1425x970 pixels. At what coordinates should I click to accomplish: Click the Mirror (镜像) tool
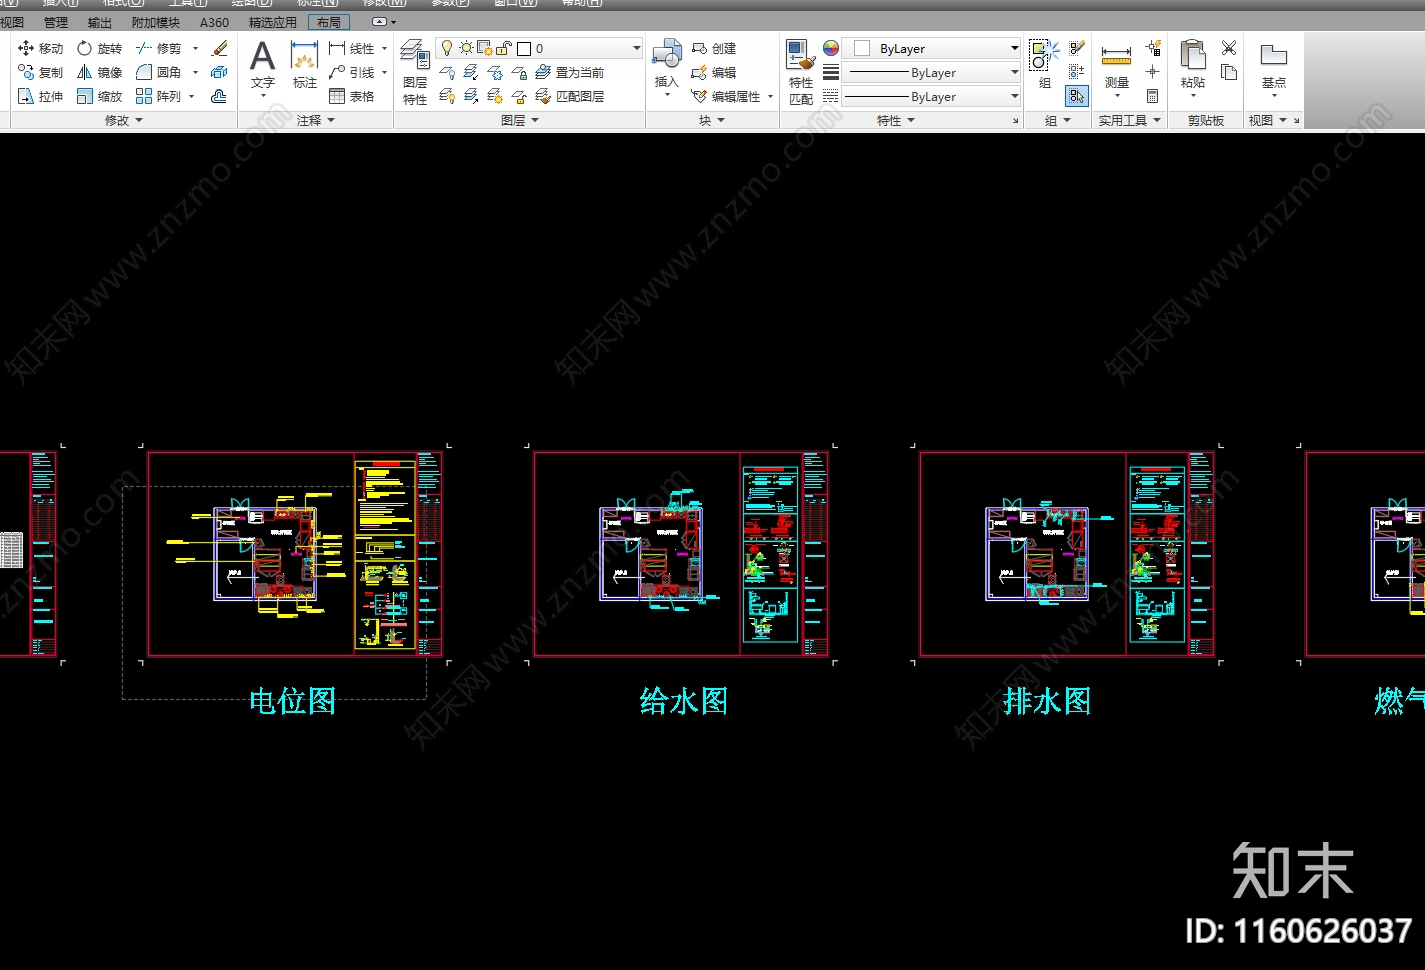tap(99, 72)
